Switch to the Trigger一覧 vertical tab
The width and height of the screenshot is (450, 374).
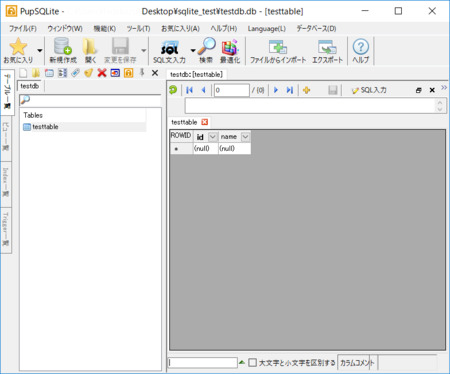(x=6, y=229)
